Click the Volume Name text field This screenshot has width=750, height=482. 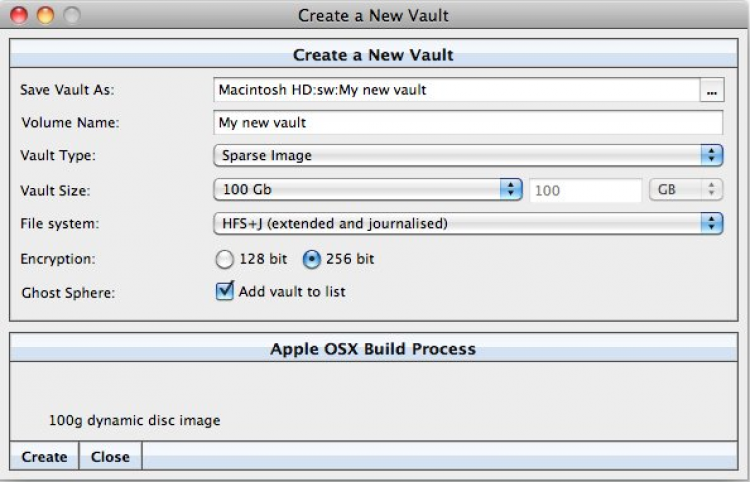(468, 123)
